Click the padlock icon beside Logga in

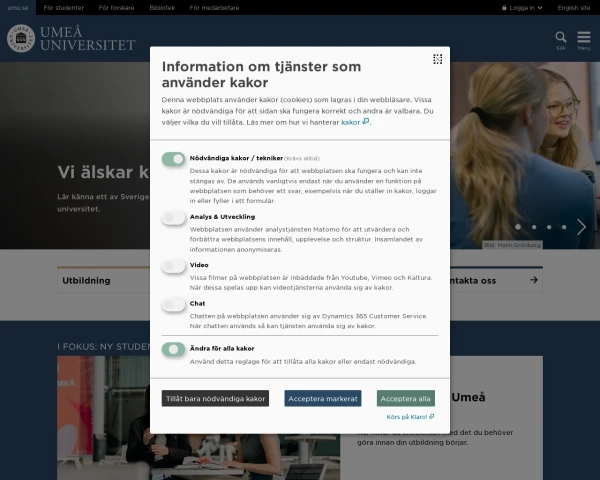coord(505,7)
